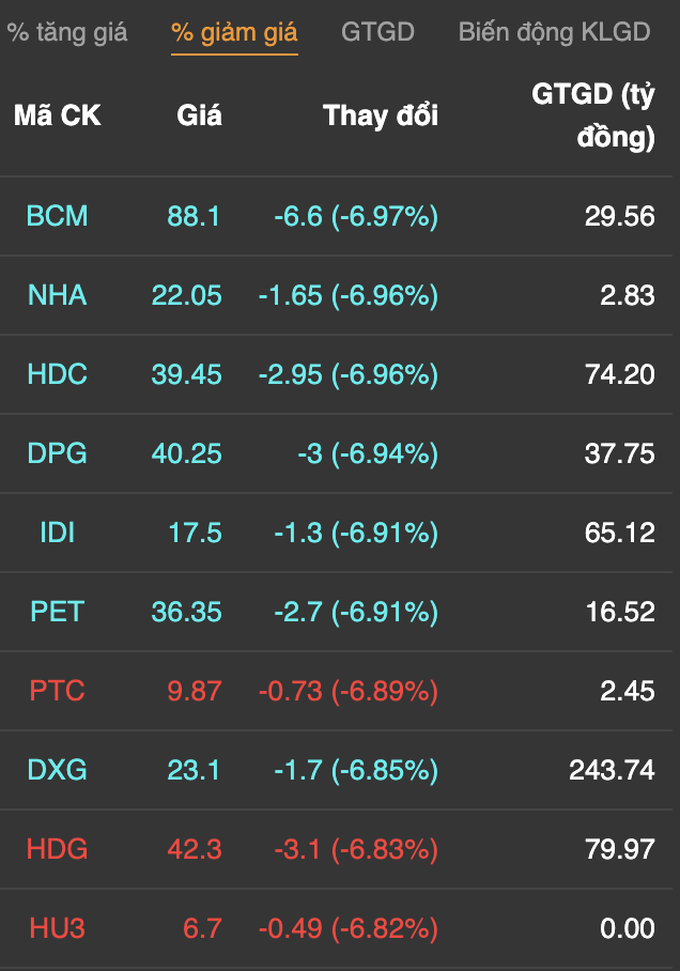Click BCM price change -6.6 (-6.97%)

point(356,216)
